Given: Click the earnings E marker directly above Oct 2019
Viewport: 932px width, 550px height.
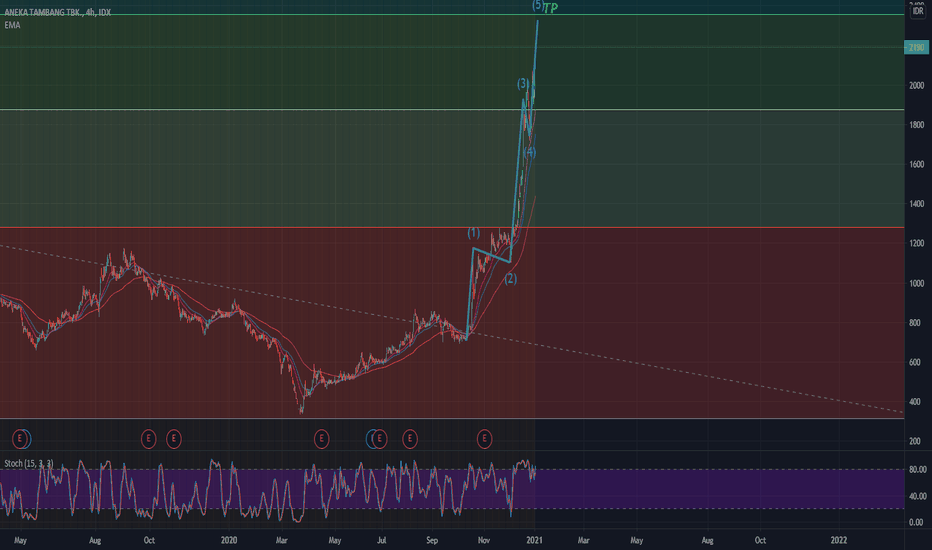Looking at the screenshot, I should pyautogui.click(x=149, y=439).
